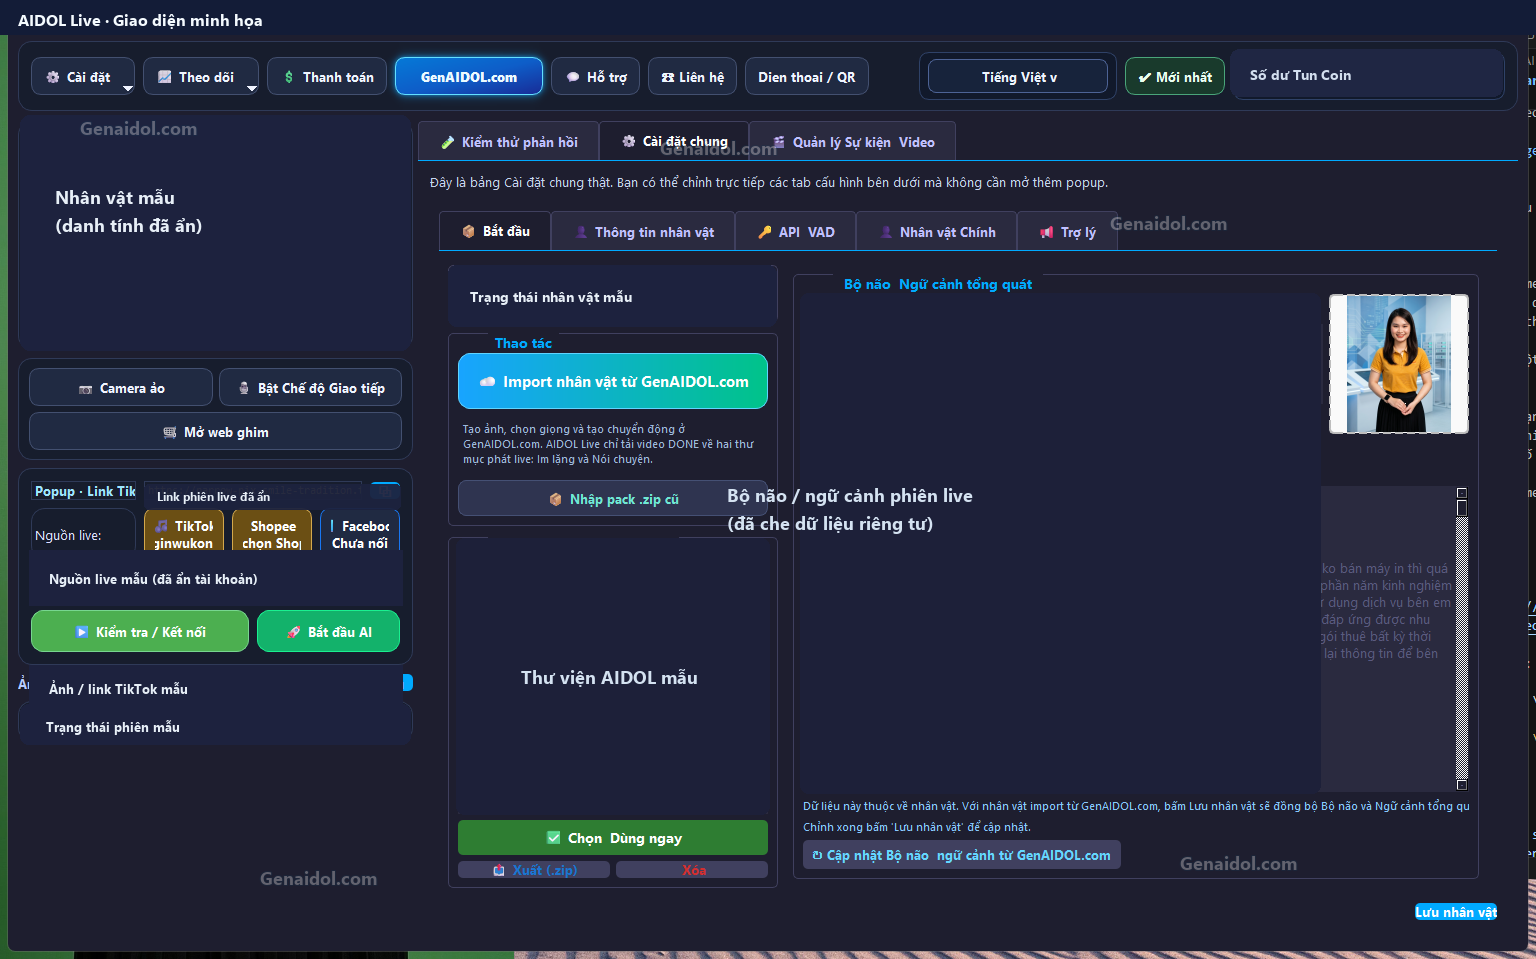Select TikTok as live source

184,531
